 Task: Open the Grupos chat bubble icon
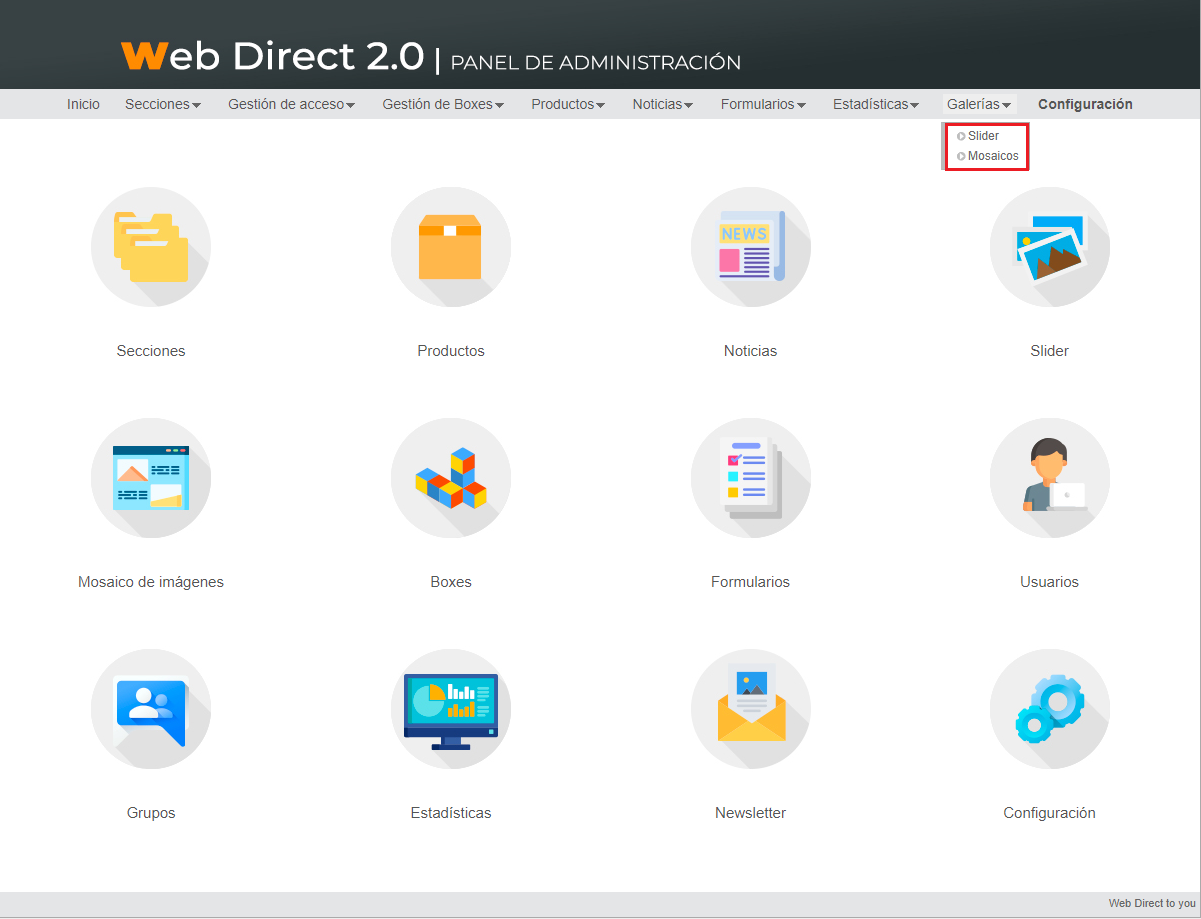click(x=151, y=710)
